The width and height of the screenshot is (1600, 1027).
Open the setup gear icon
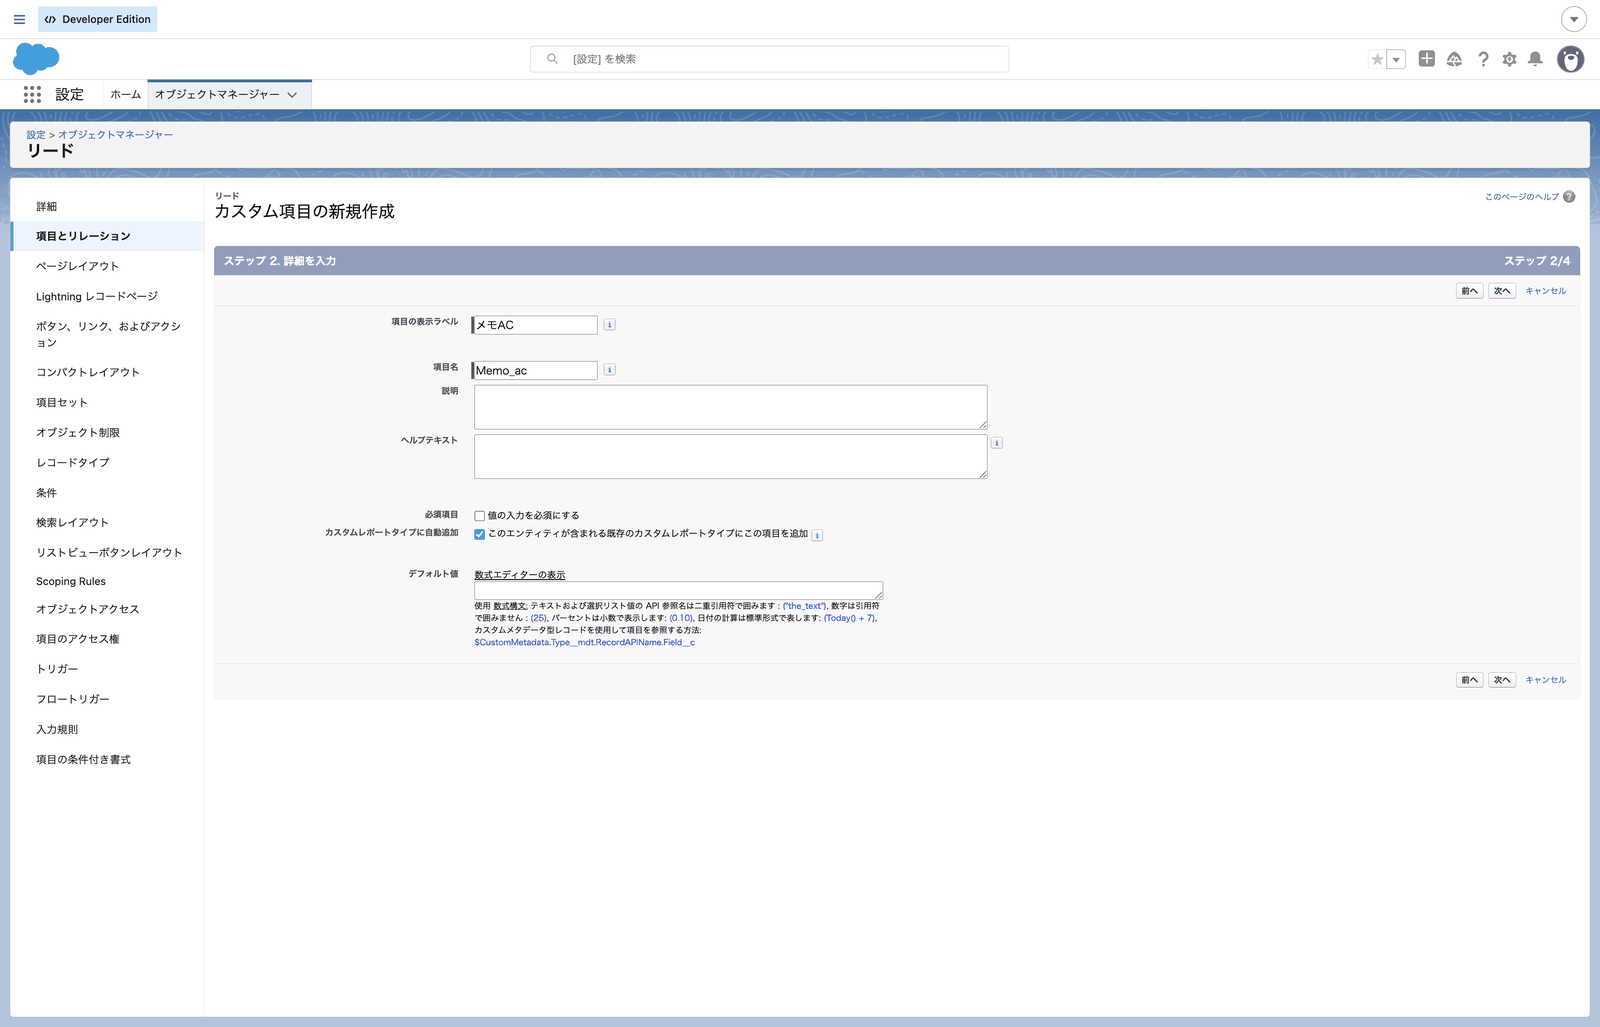coord(1509,59)
